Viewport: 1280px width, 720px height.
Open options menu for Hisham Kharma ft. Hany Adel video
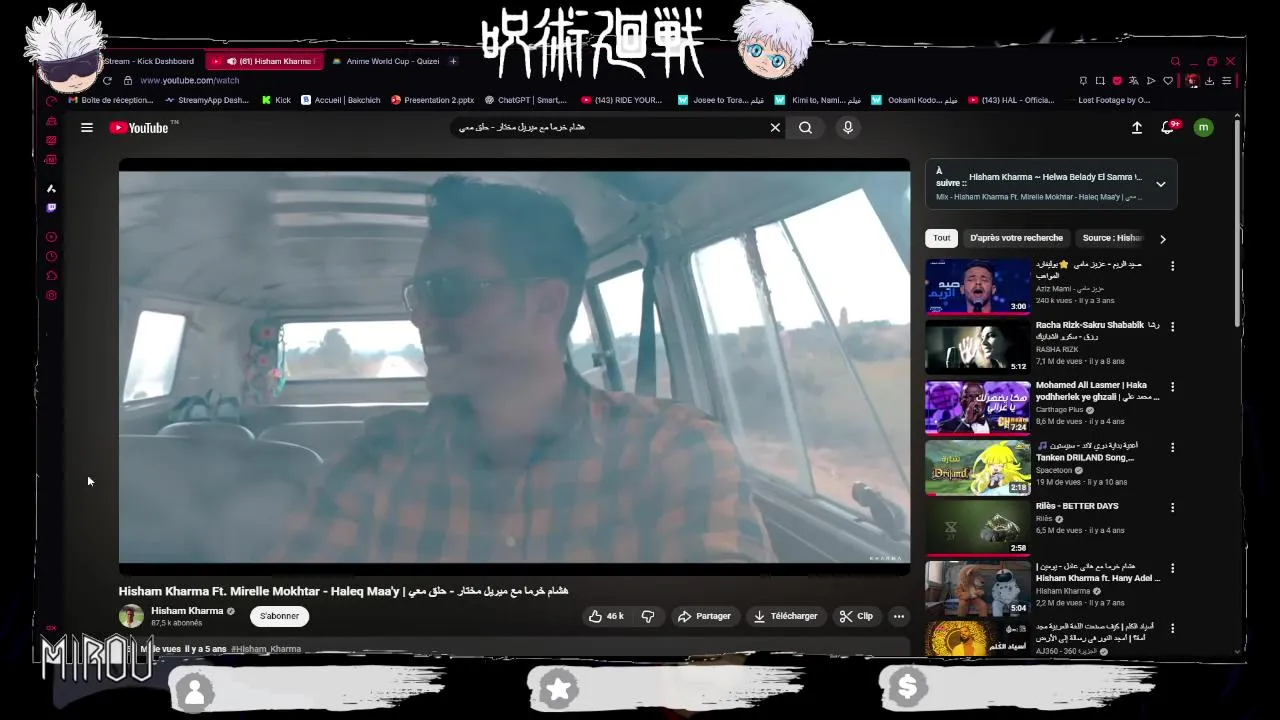pyautogui.click(x=1172, y=568)
